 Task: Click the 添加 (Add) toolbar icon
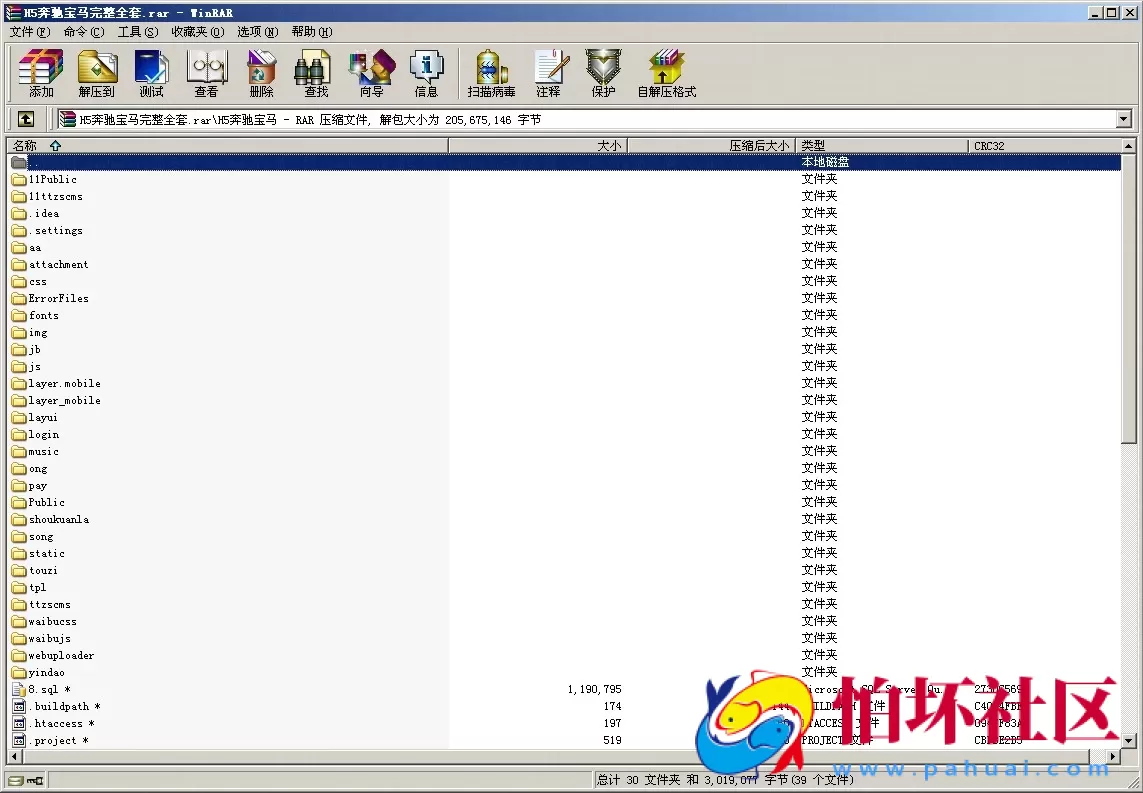[x=41, y=74]
